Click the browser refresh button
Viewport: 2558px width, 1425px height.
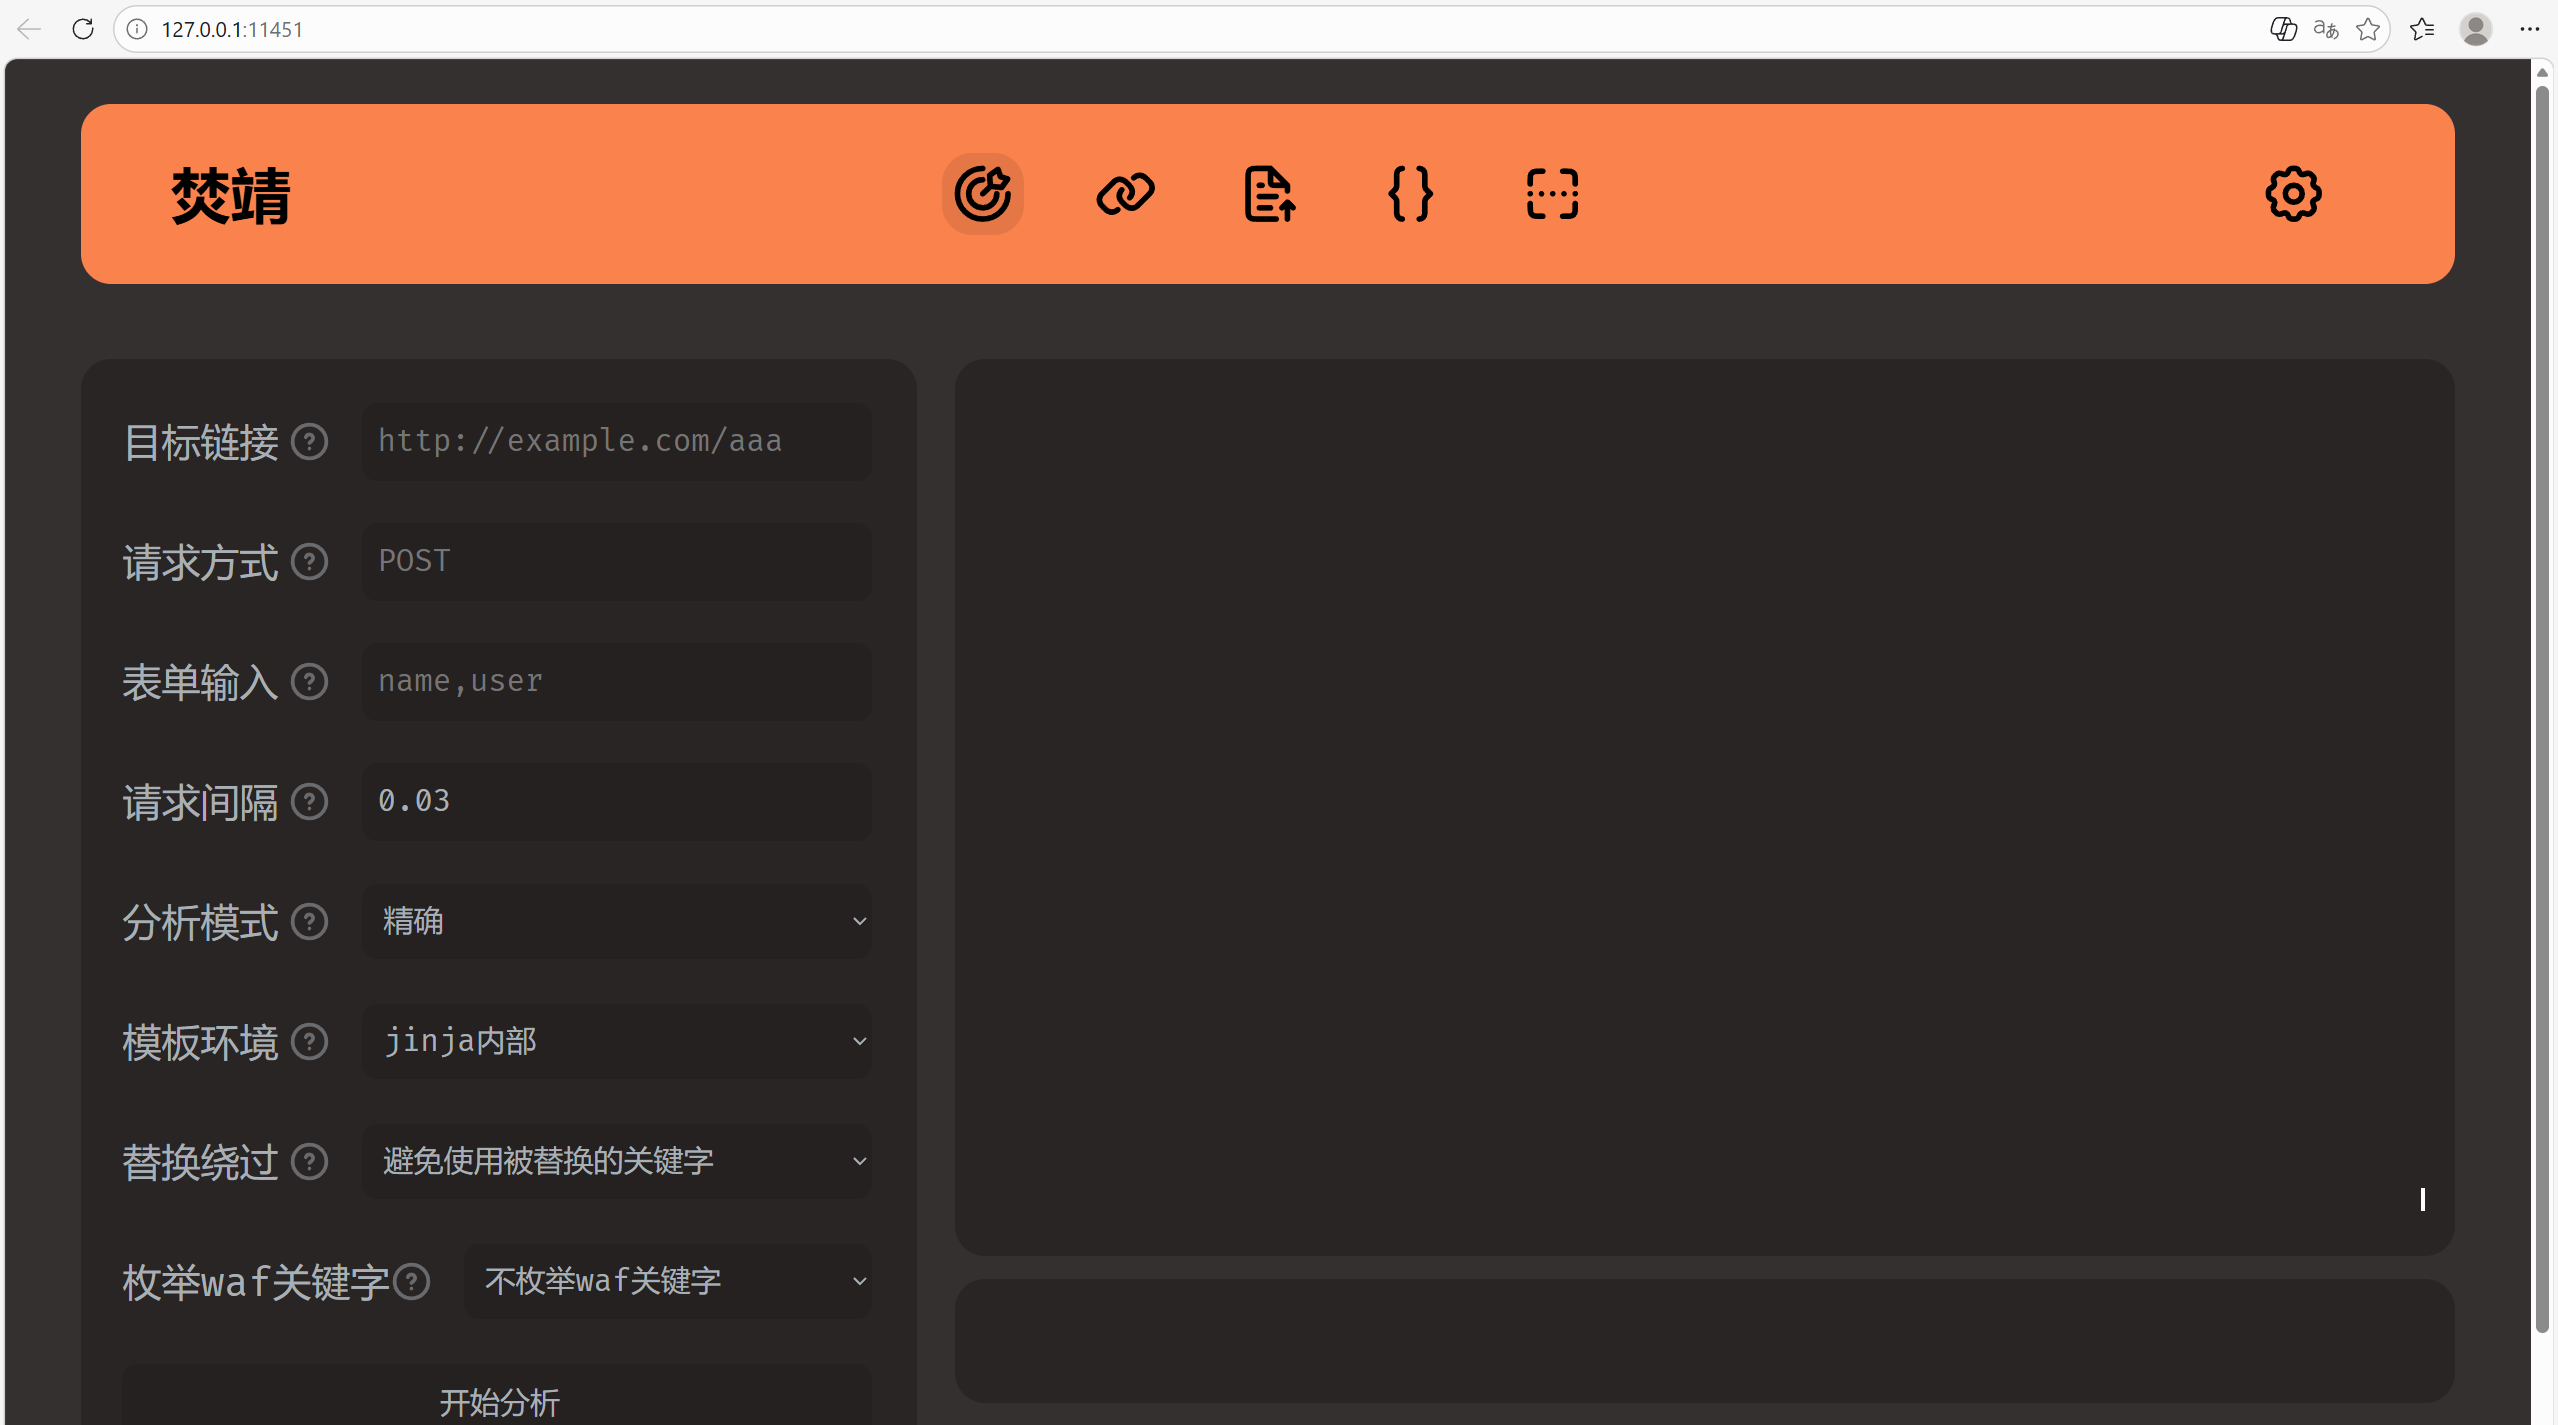[x=83, y=29]
